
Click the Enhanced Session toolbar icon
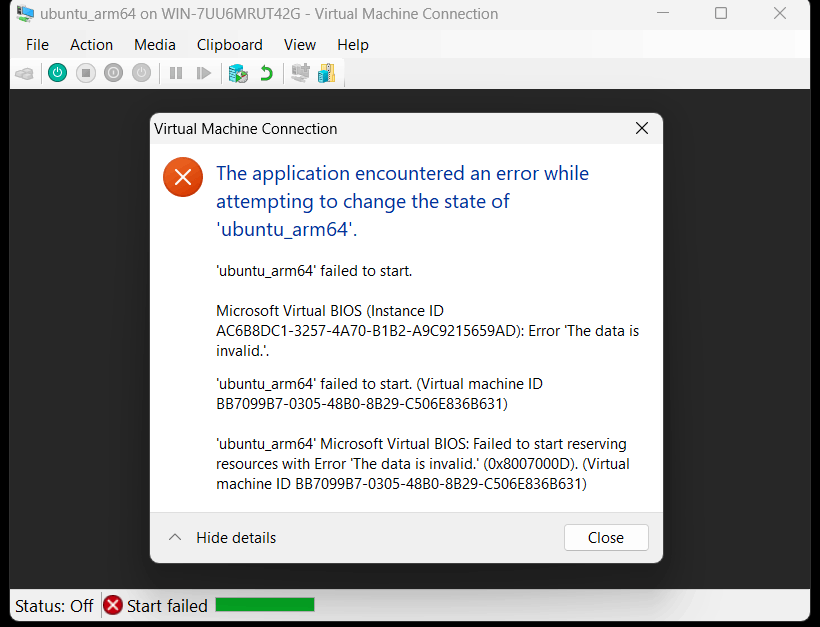click(300, 73)
